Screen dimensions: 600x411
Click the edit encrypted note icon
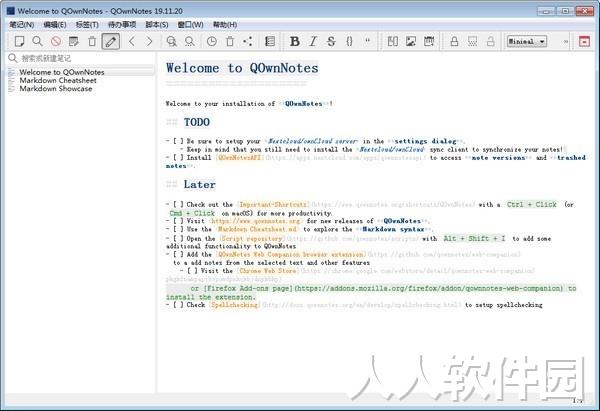[x=473, y=41]
